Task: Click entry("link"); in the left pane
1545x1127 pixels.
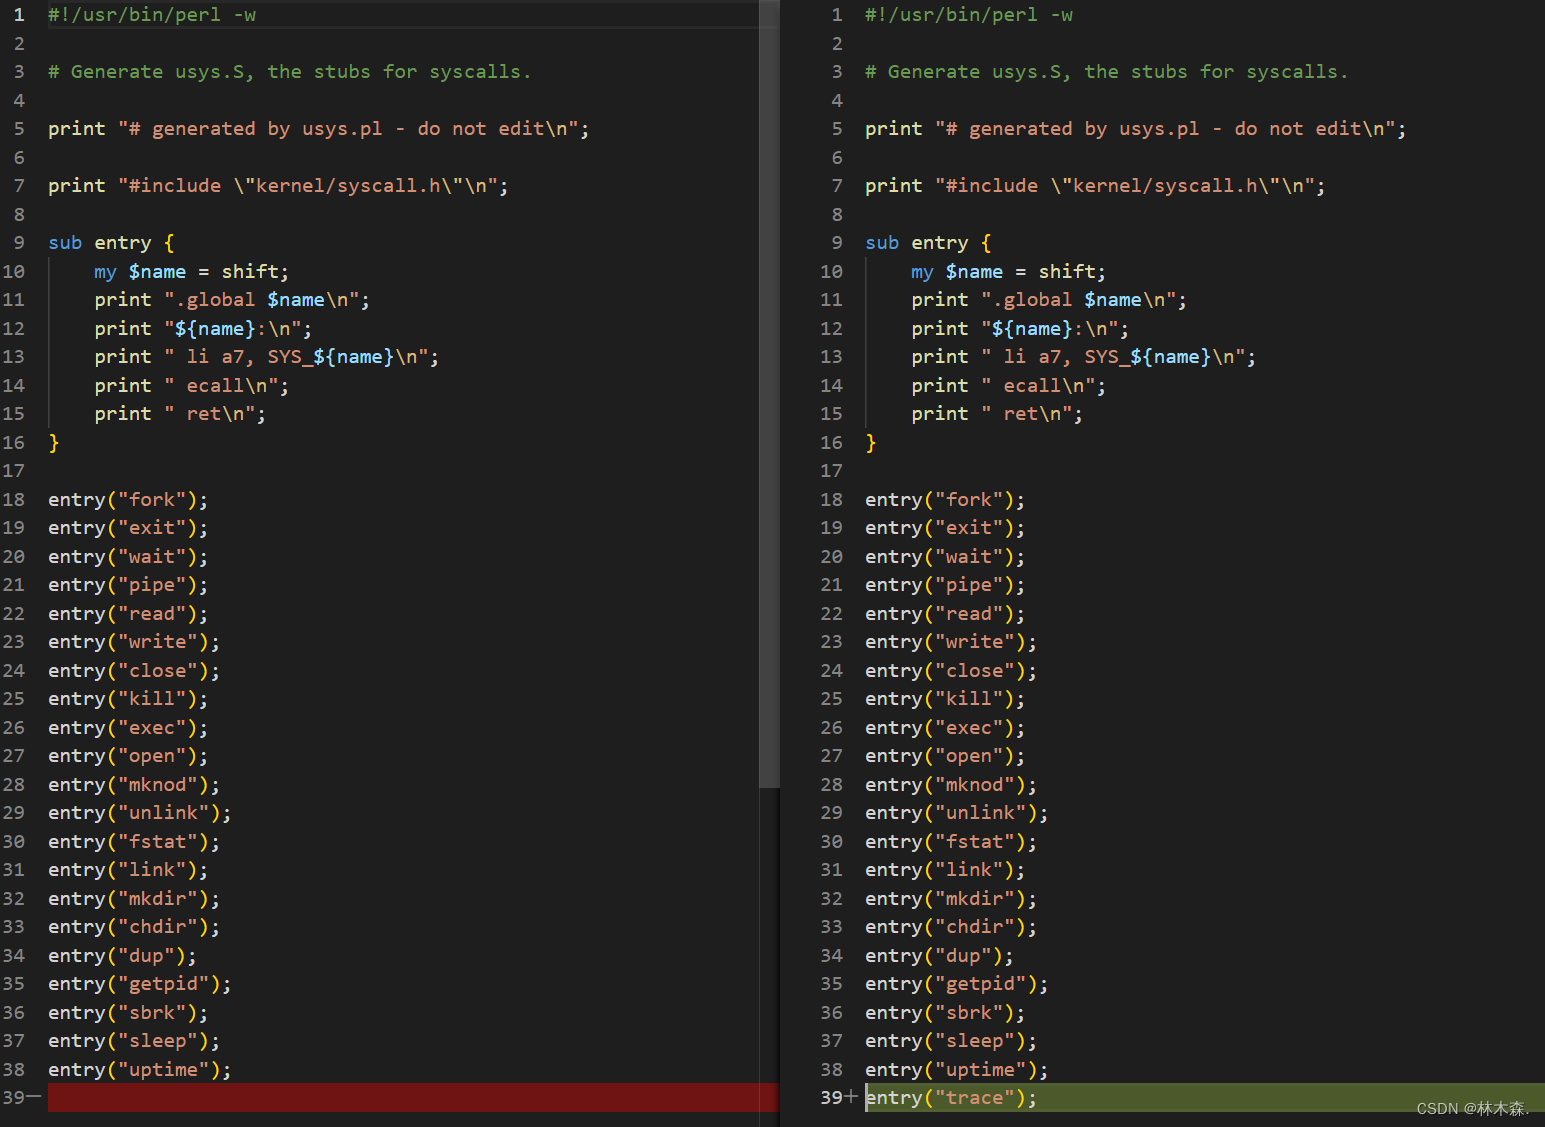Action: (x=128, y=870)
